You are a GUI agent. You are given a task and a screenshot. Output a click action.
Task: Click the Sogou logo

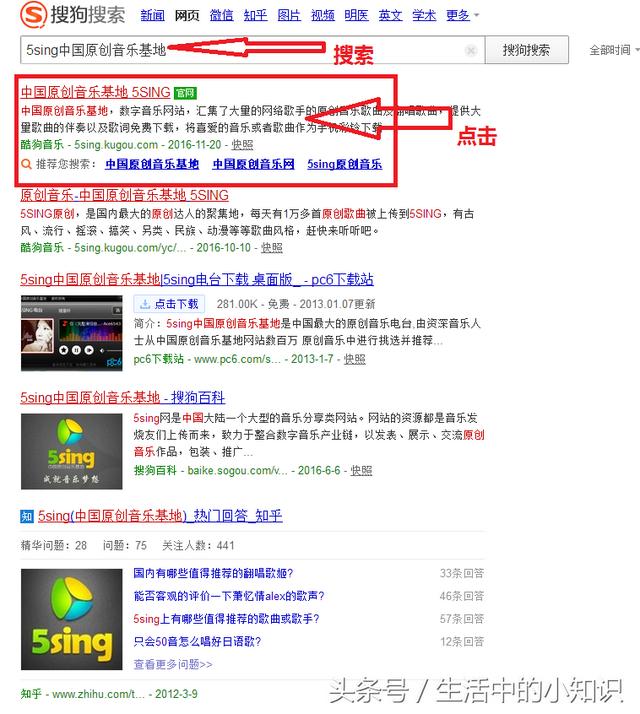point(73,15)
